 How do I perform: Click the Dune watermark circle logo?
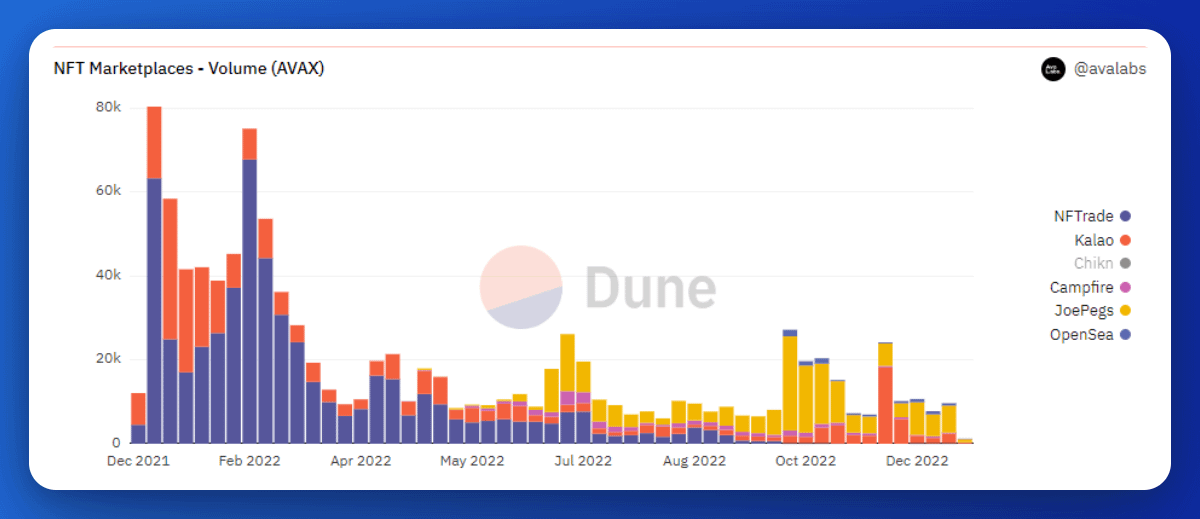(x=521, y=287)
